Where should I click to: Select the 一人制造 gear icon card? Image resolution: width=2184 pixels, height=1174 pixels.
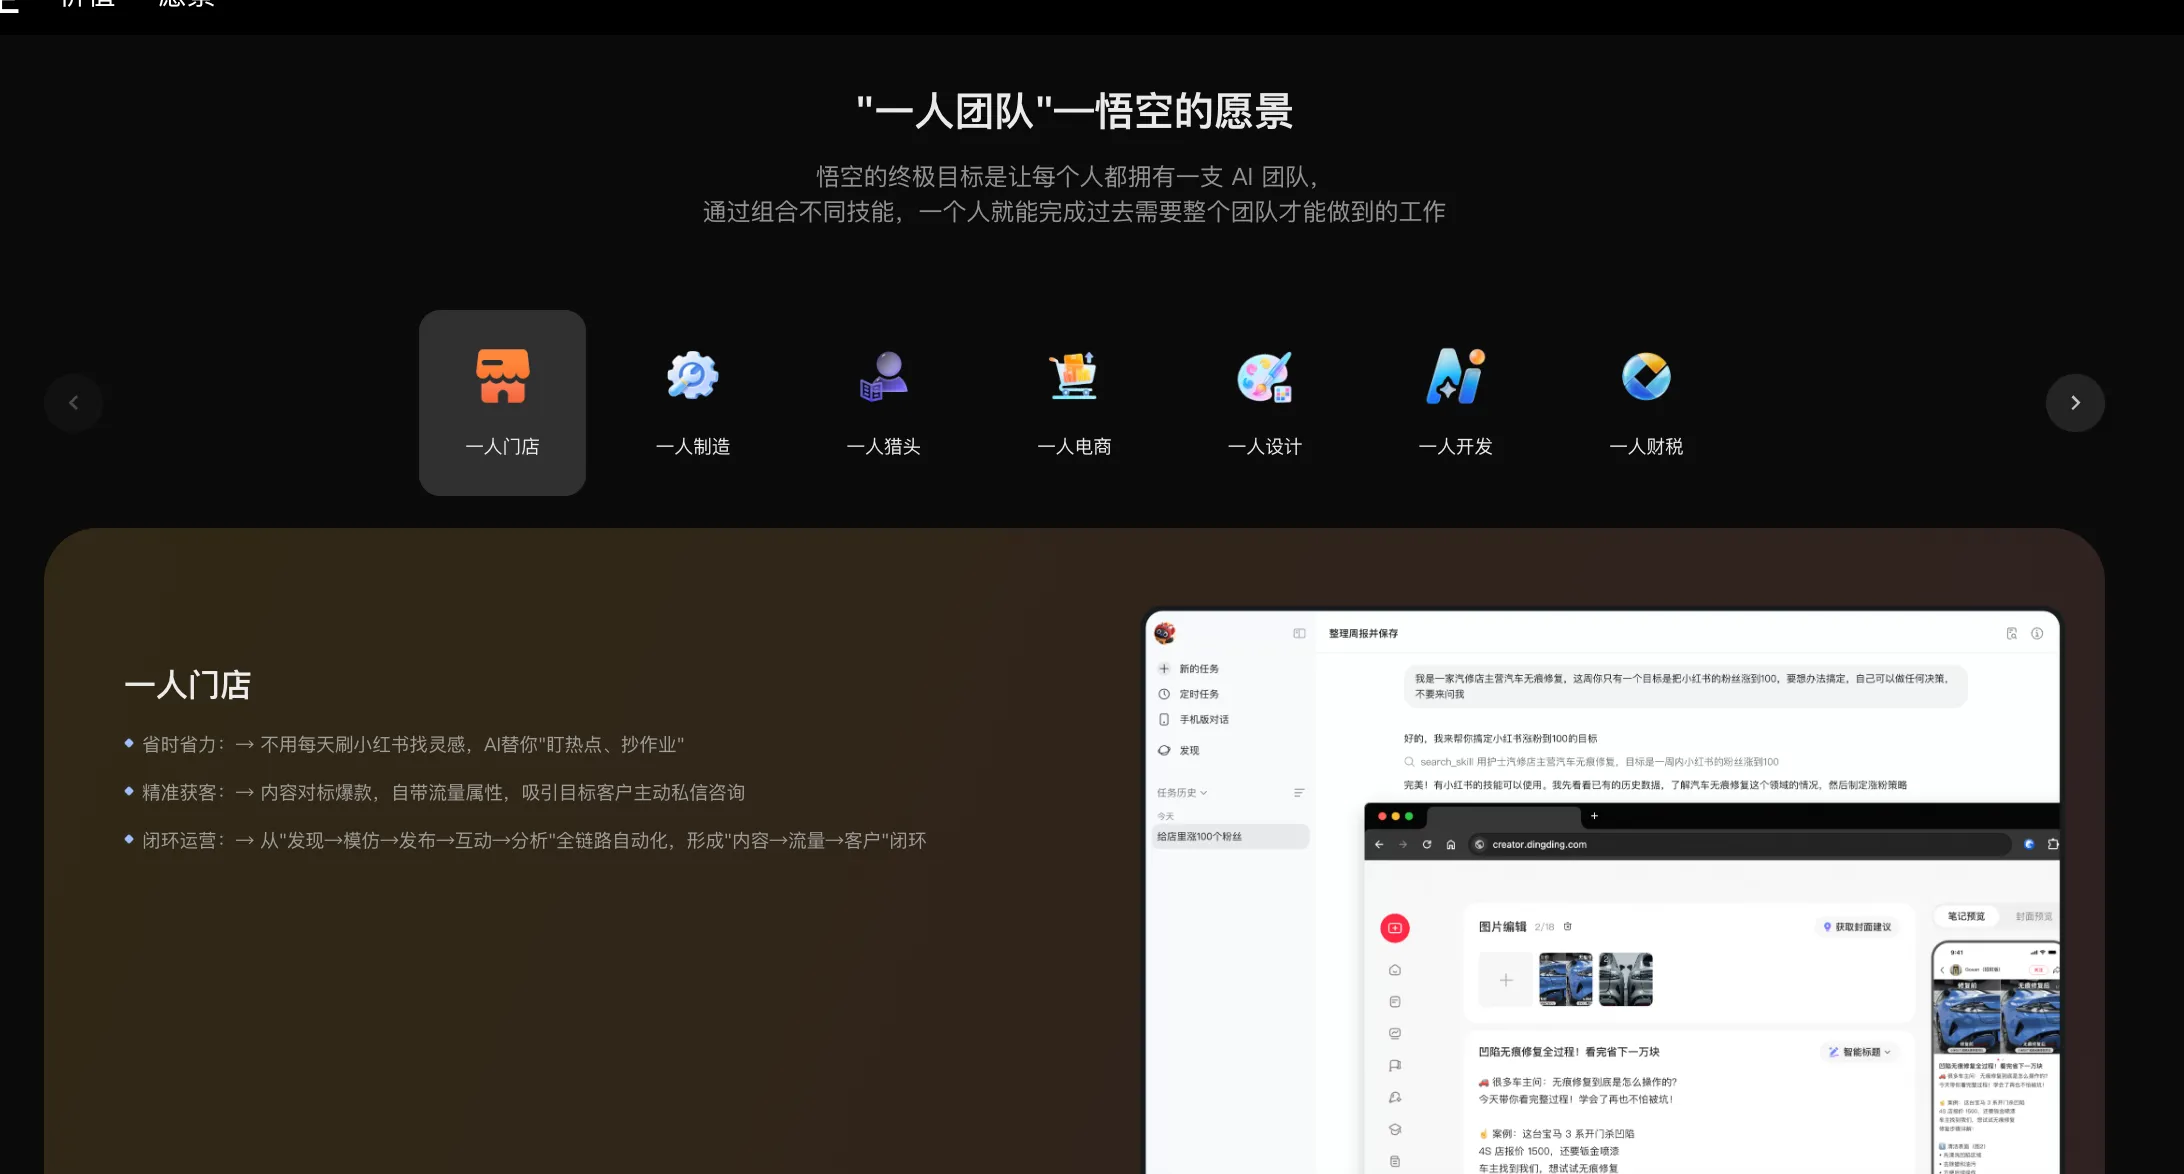693,402
